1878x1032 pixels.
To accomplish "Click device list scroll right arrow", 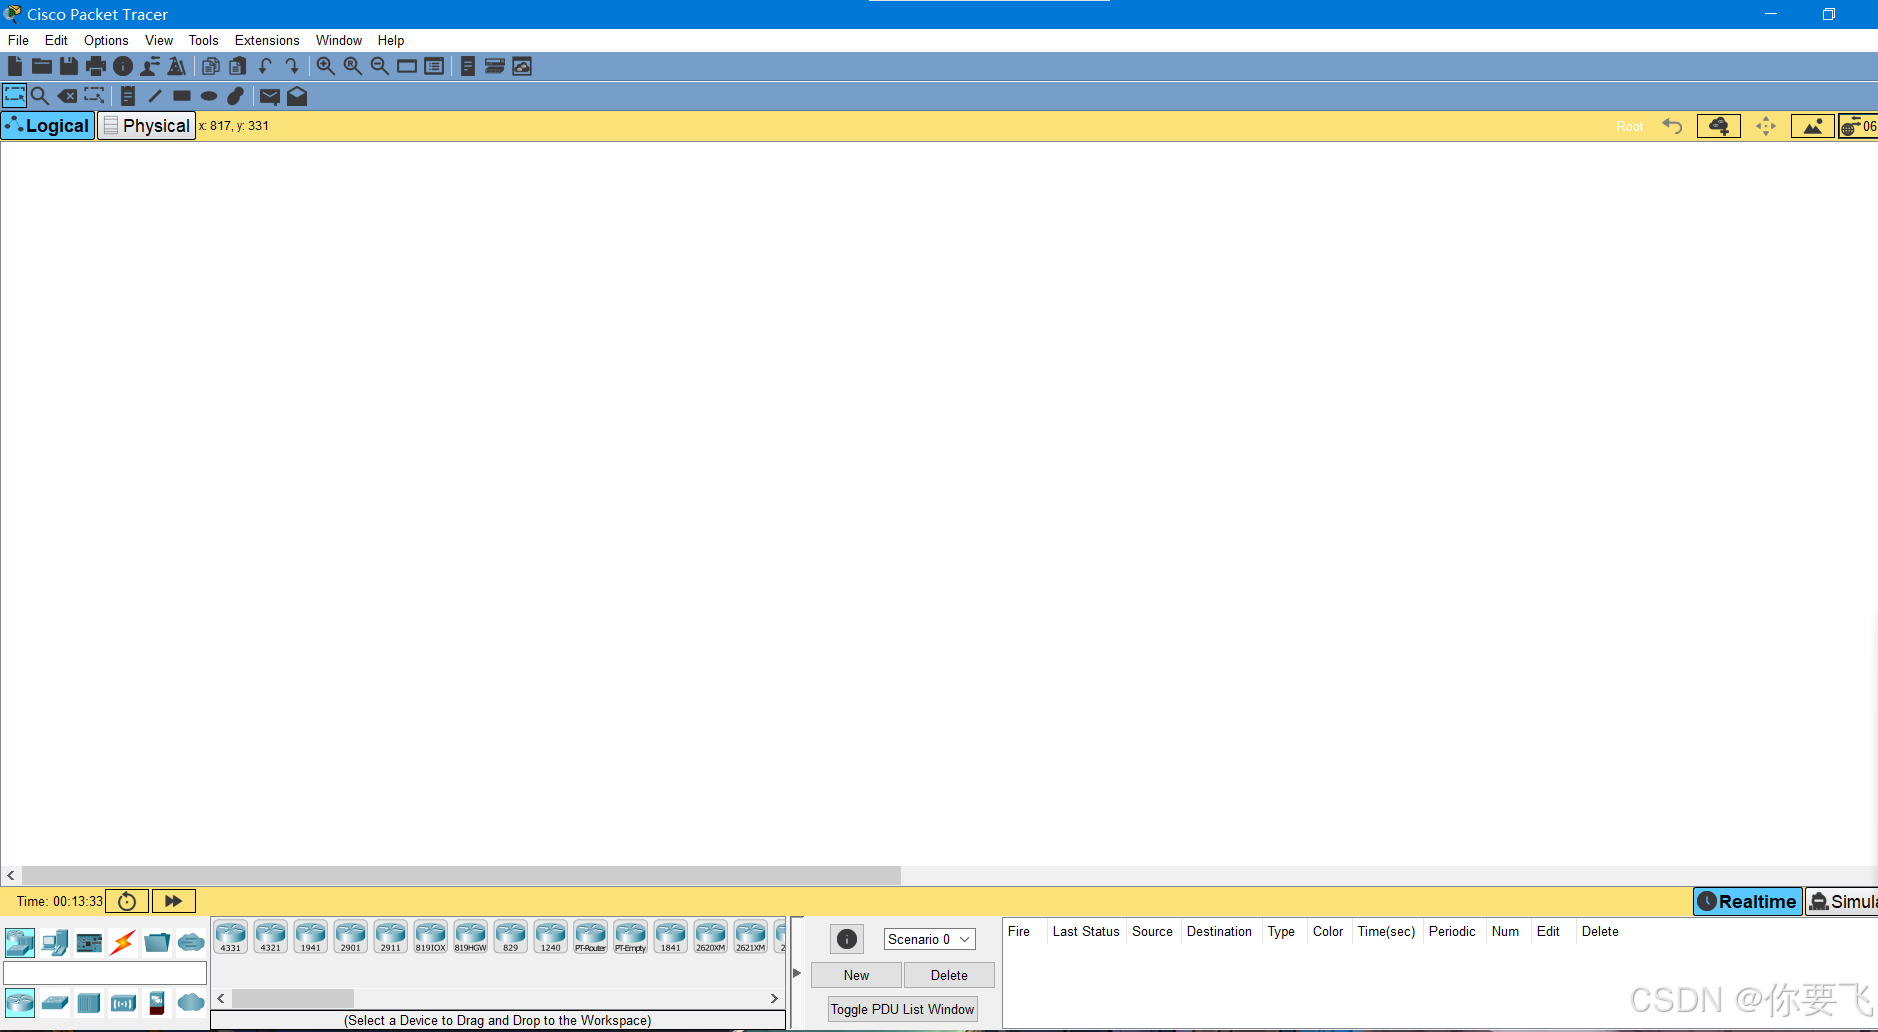I will tap(774, 999).
